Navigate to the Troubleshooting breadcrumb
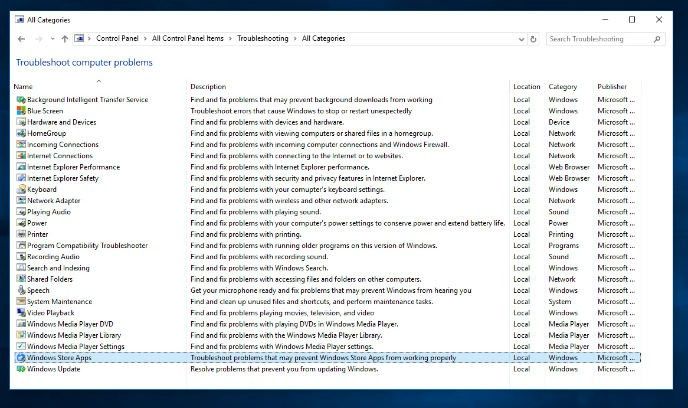Image resolution: width=688 pixels, height=408 pixels. tap(262, 39)
